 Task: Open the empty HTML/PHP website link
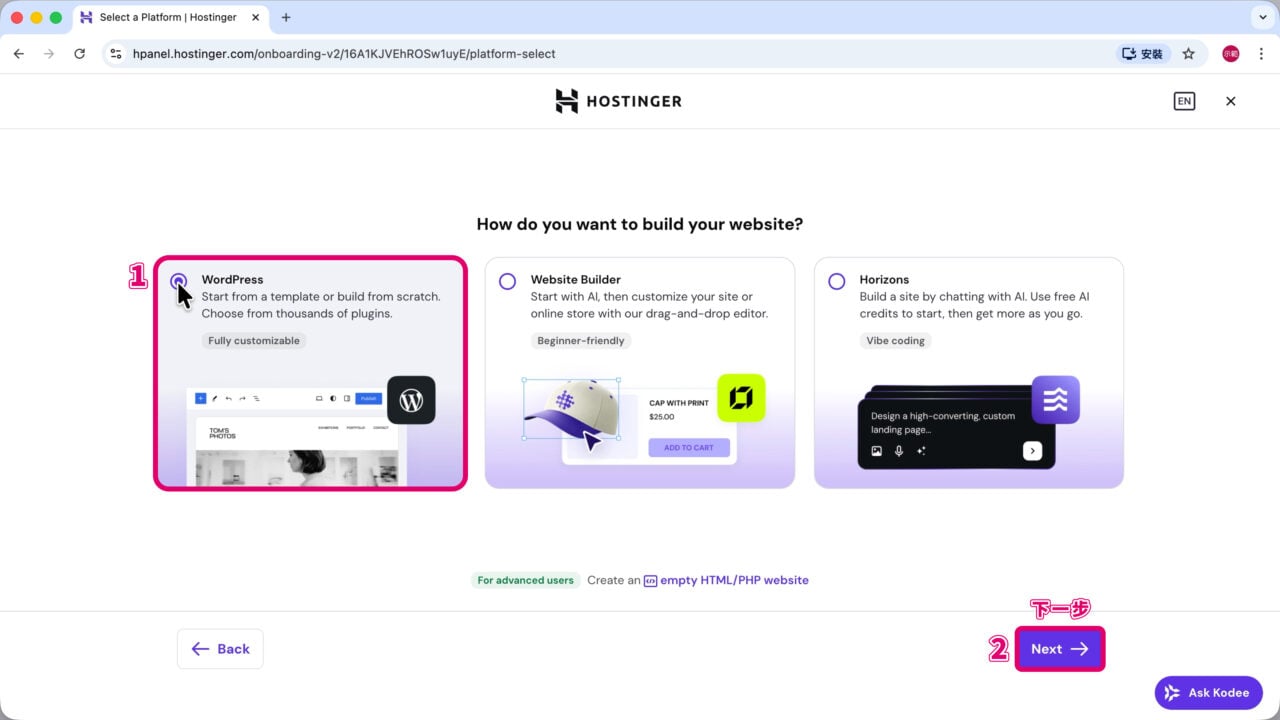pos(734,580)
